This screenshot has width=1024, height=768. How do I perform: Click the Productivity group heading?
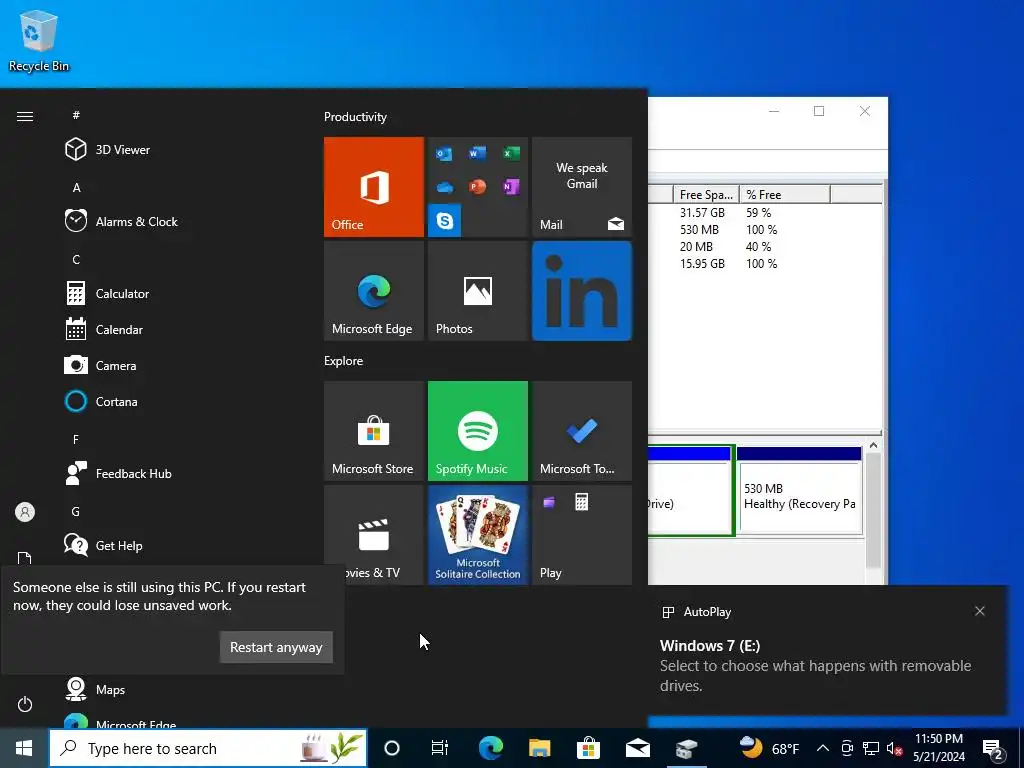pos(355,117)
